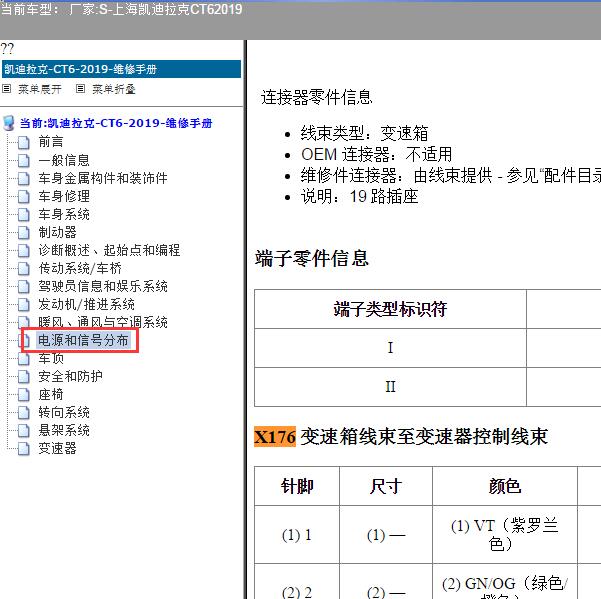
Task: Click the 菜单折叠 collapse-menu icon
Action: click(80, 89)
